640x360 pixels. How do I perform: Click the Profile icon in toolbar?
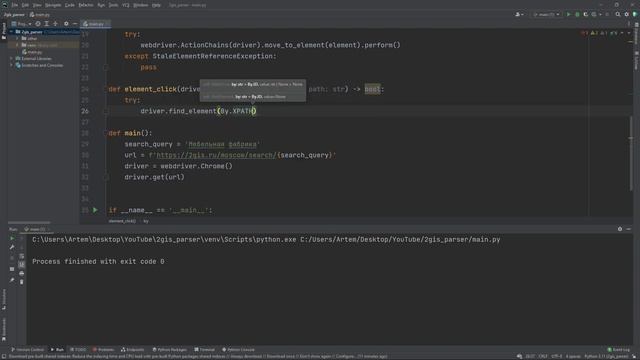595,14
